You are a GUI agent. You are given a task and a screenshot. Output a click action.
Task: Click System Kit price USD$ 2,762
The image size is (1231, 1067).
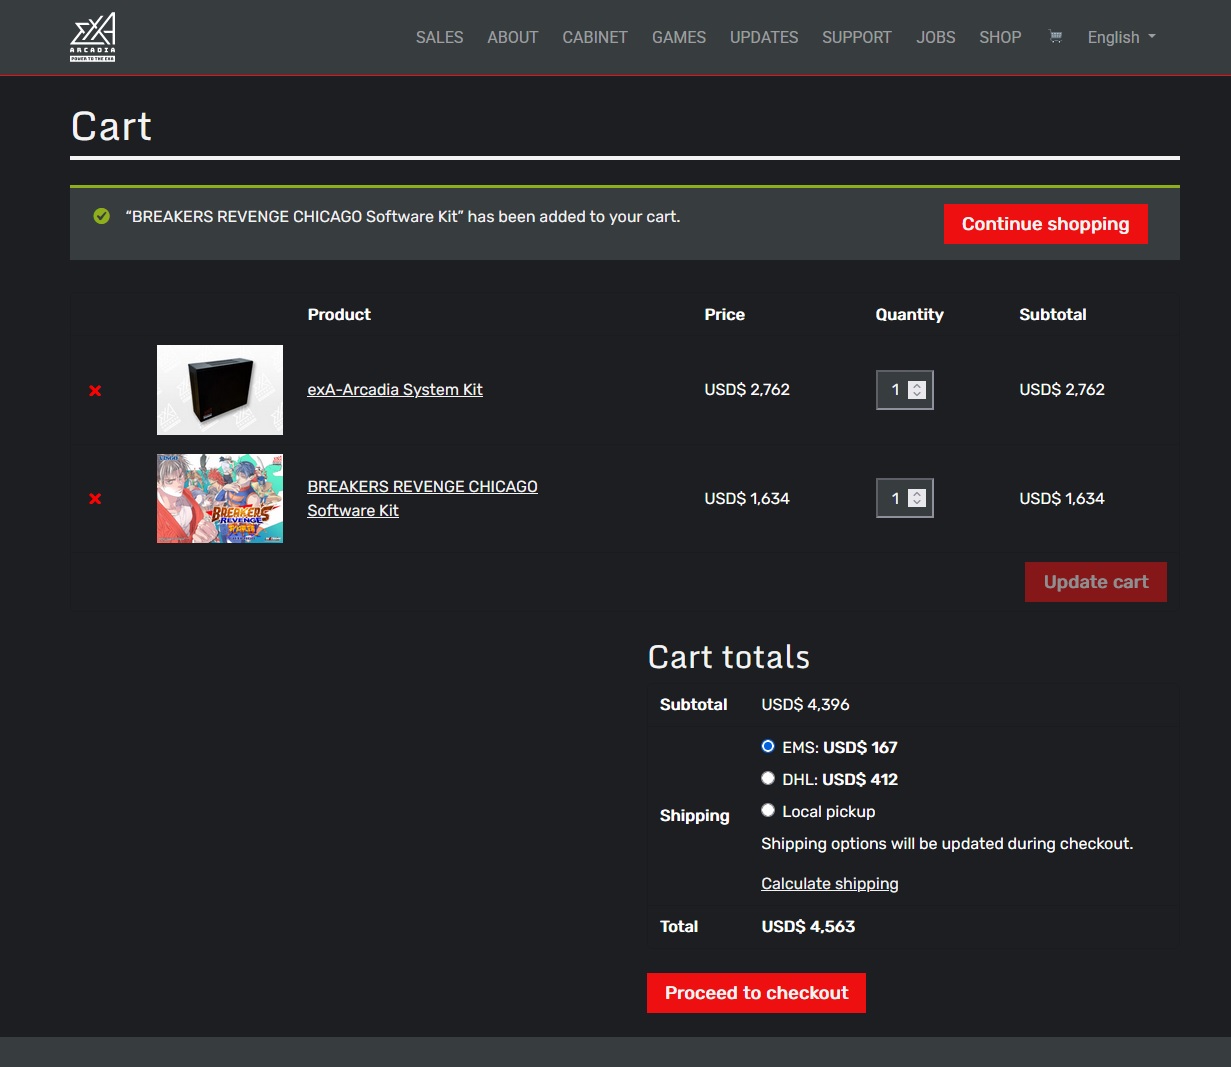(747, 390)
